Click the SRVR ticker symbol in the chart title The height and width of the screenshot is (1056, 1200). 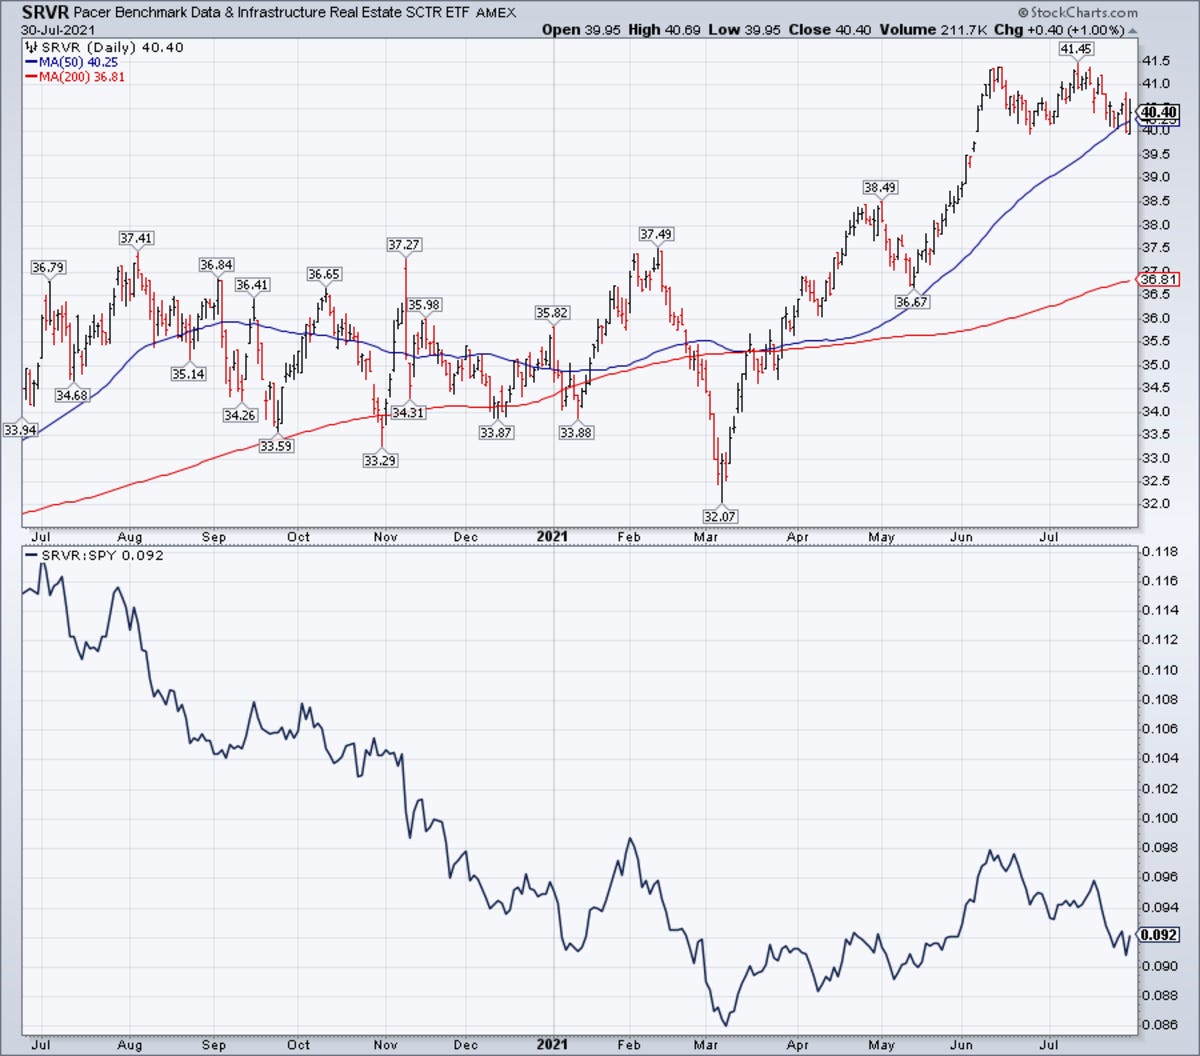coord(44,14)
